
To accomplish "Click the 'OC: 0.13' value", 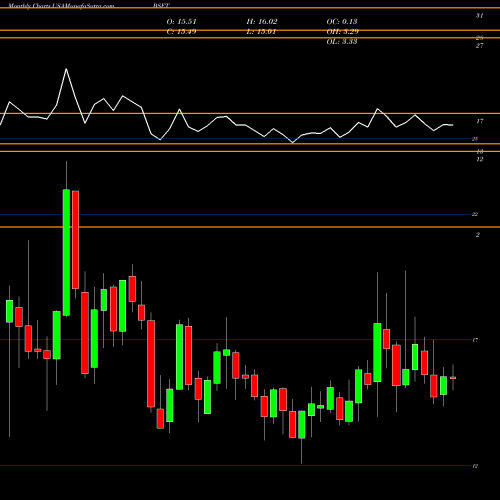I will 342,22.
